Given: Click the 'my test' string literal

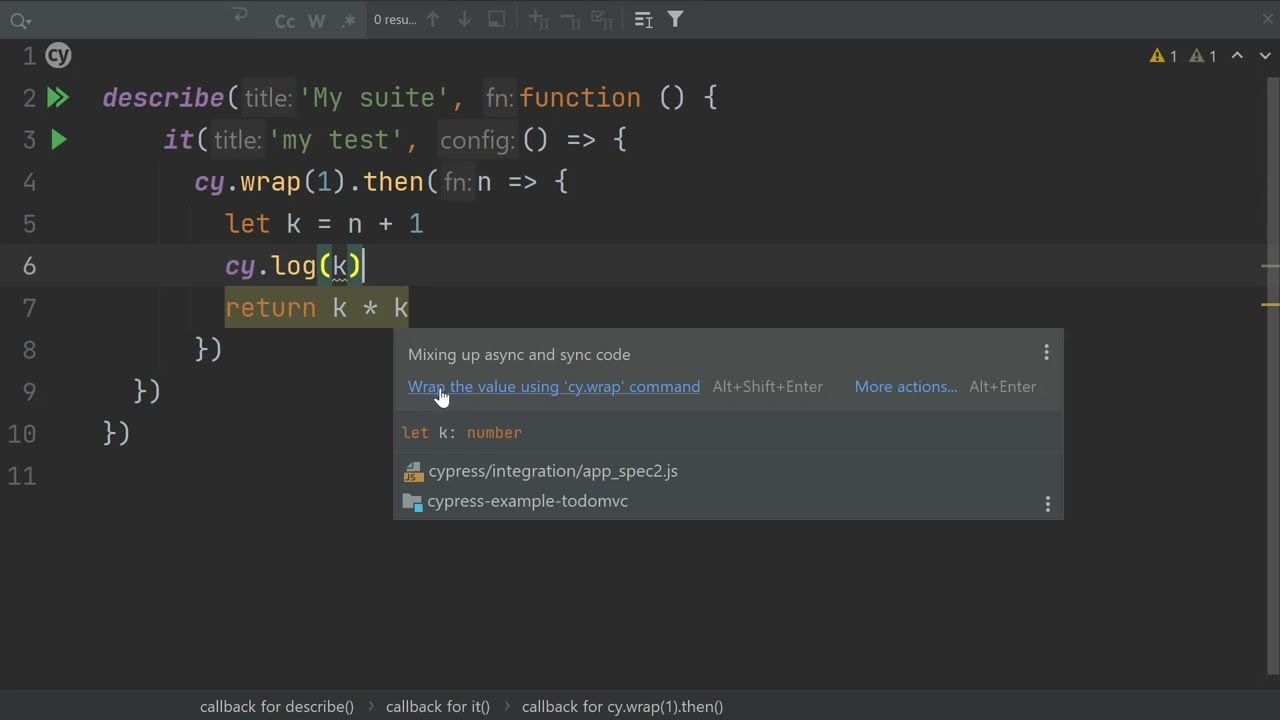Looking at the screenshot, I should pos(336,140).
